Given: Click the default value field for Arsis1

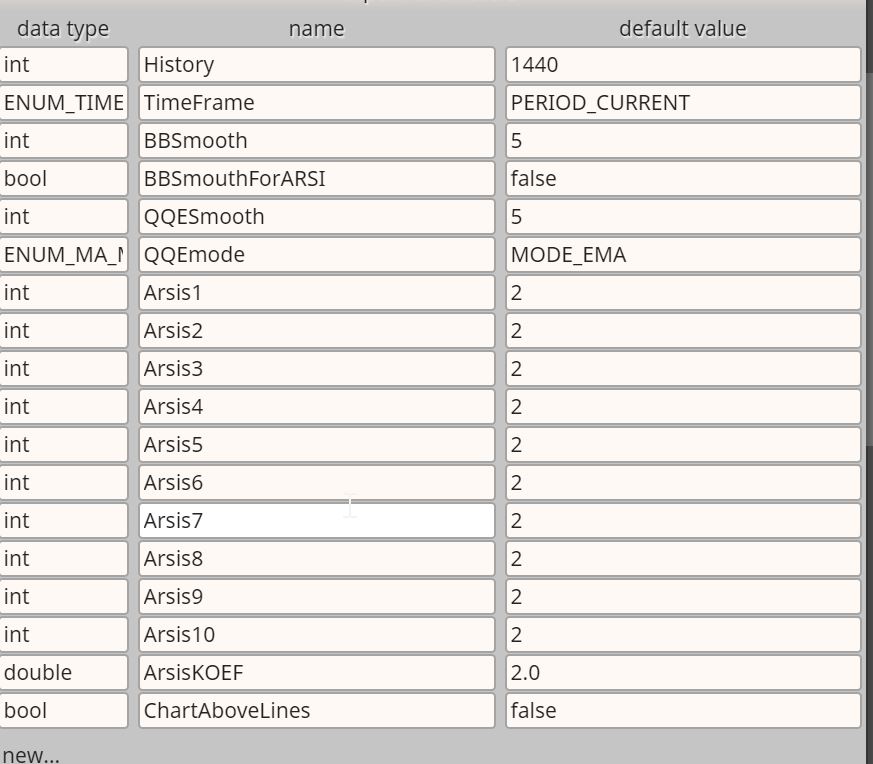Looking at the screenshot, I should (x=683, y=292).
